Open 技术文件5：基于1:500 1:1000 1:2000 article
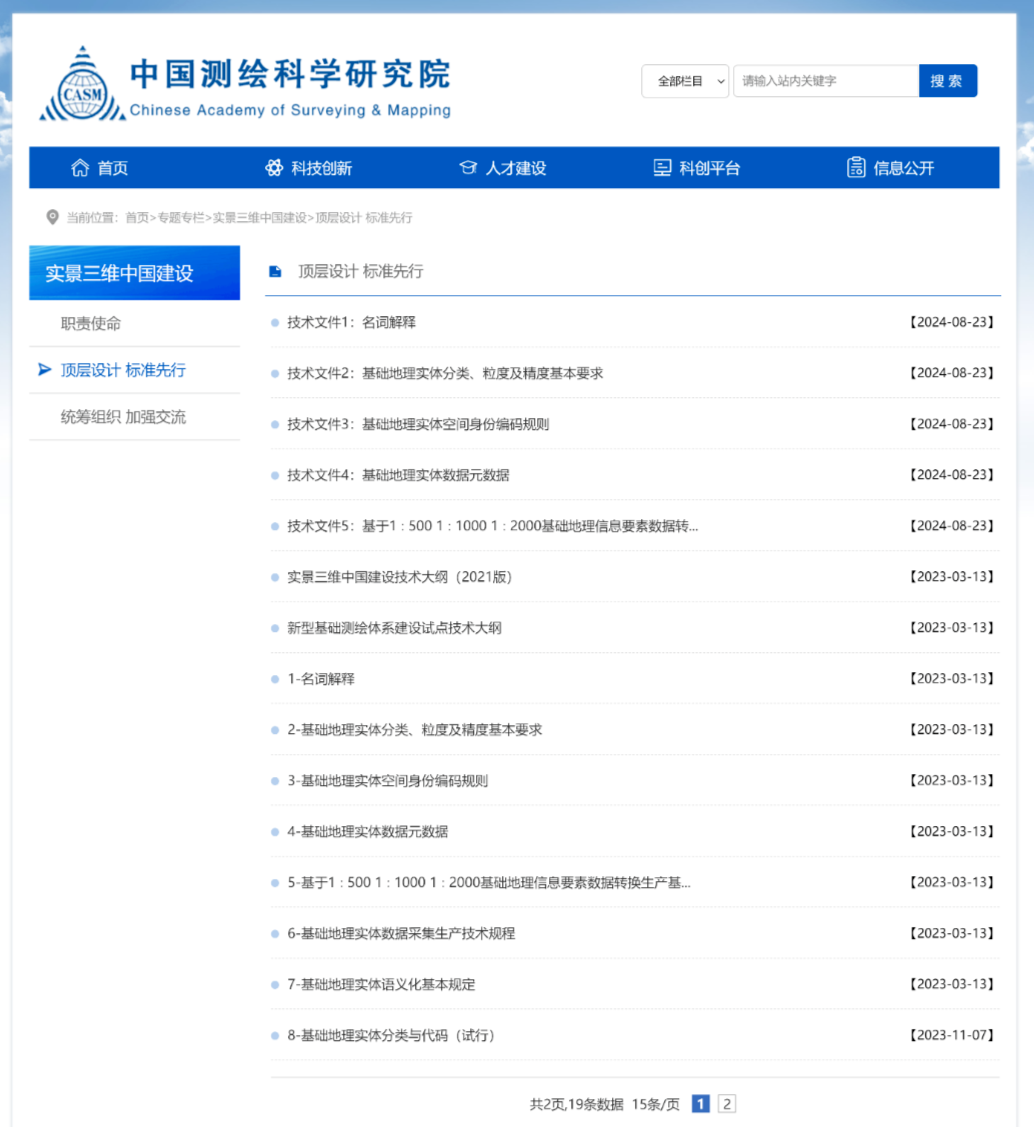This screenshot has height=1127, width=1034. [492, 526]
